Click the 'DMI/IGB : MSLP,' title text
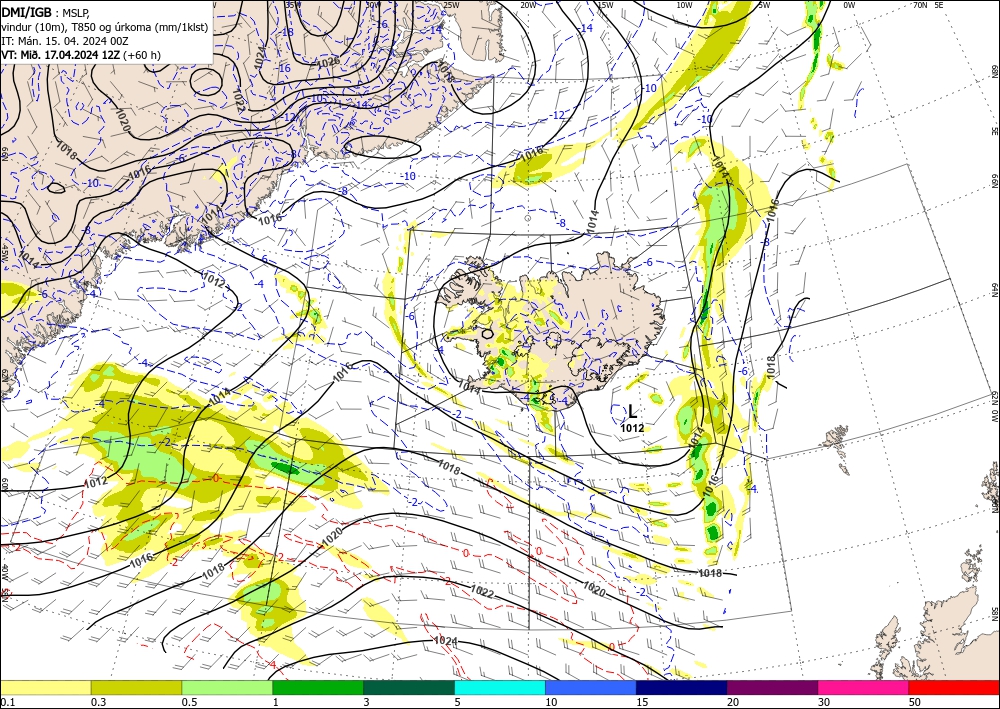1000x709 pixels. coord(45,12)
